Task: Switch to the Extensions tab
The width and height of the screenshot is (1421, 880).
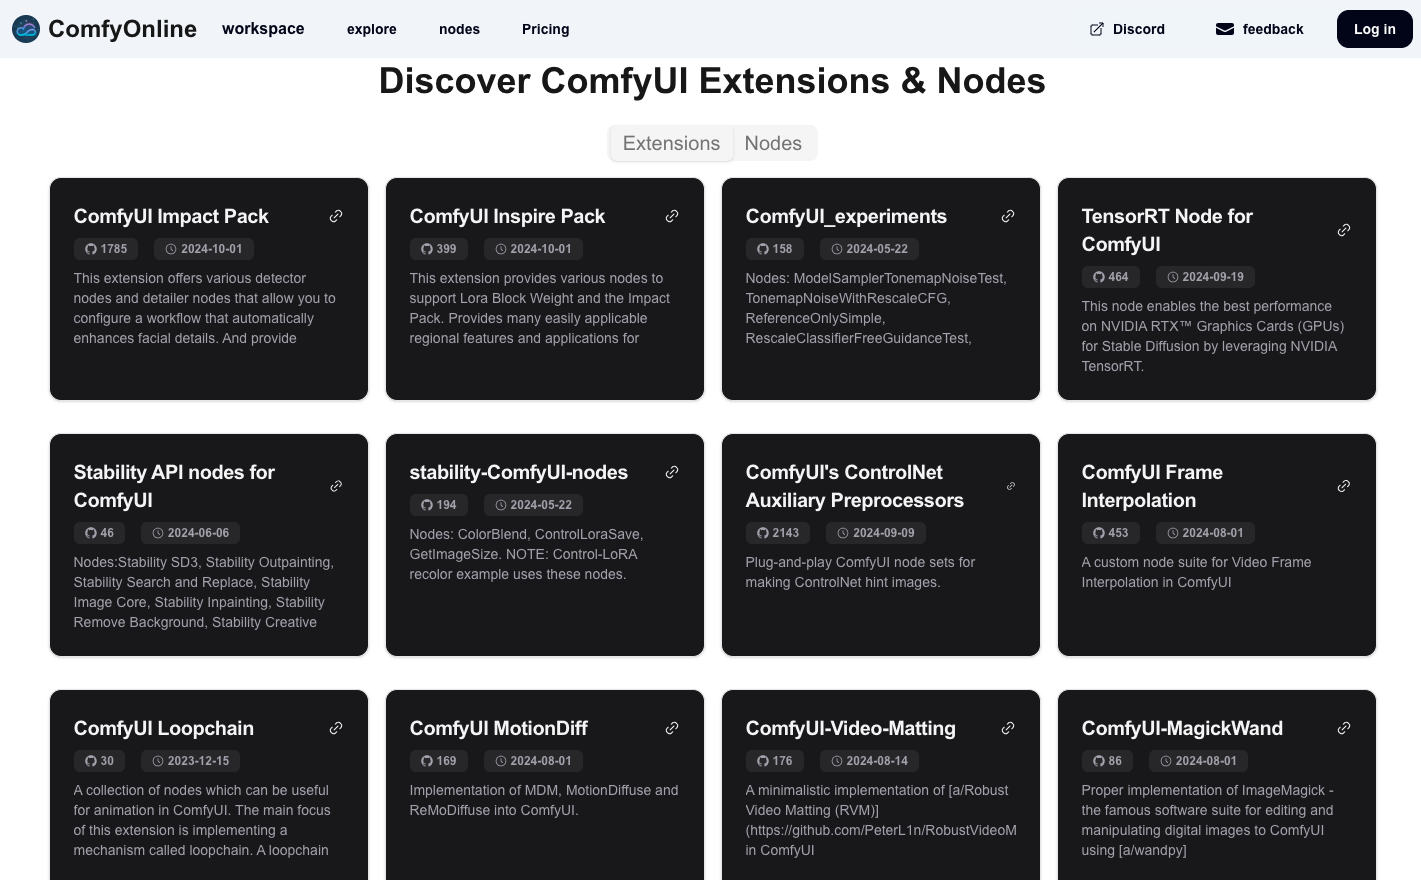Action: [671, 143]
